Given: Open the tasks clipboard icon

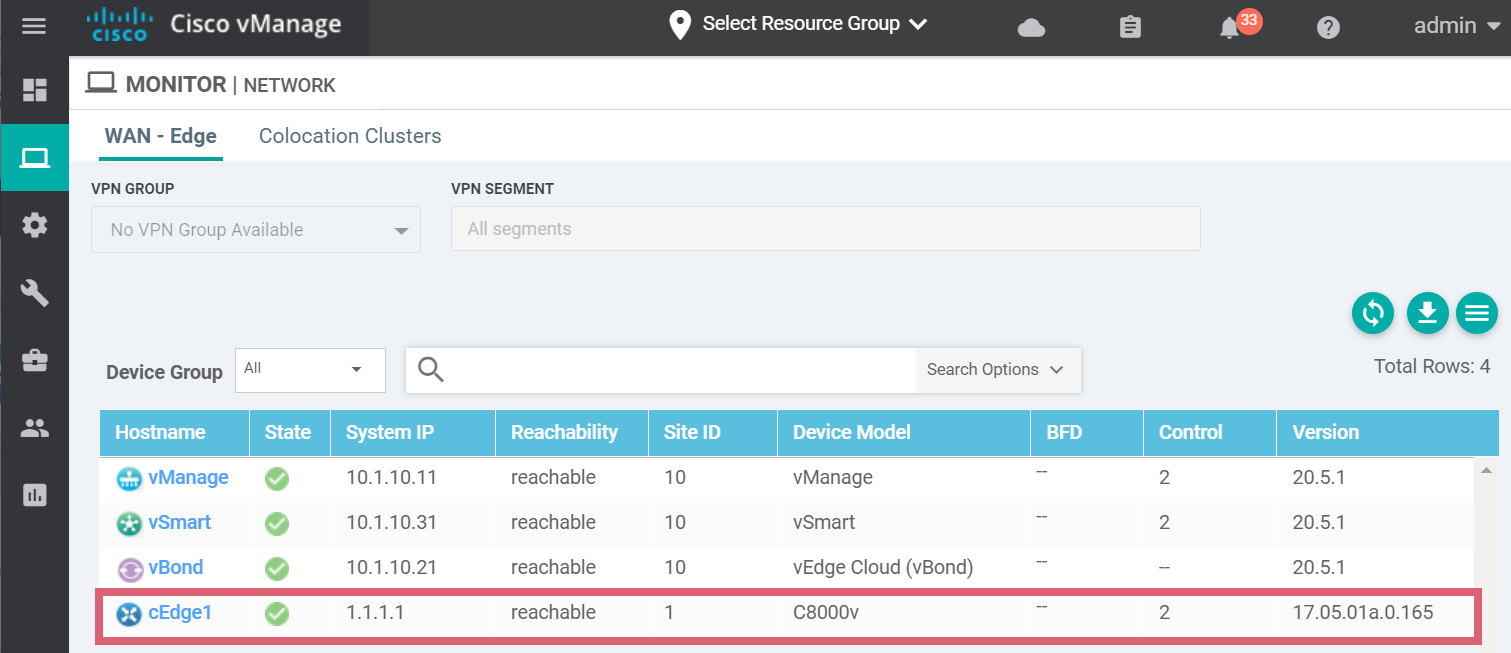Looking at the screenshot, I should pos(1130,27).
